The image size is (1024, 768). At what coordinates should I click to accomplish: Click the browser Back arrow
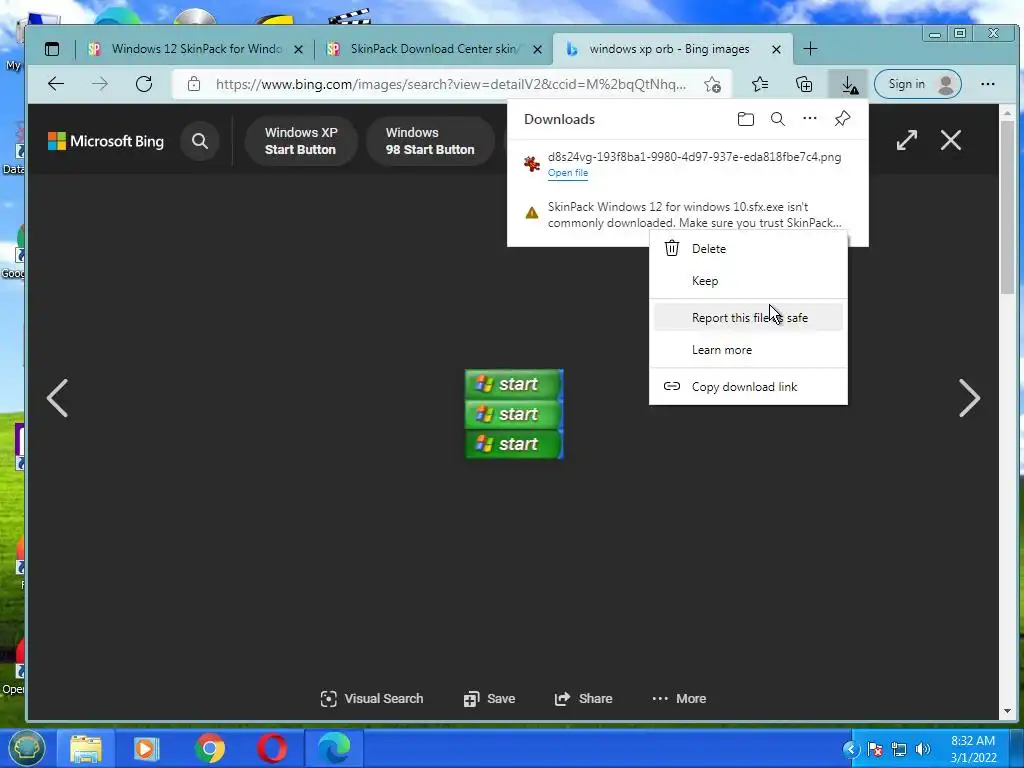tap(56, 84)
